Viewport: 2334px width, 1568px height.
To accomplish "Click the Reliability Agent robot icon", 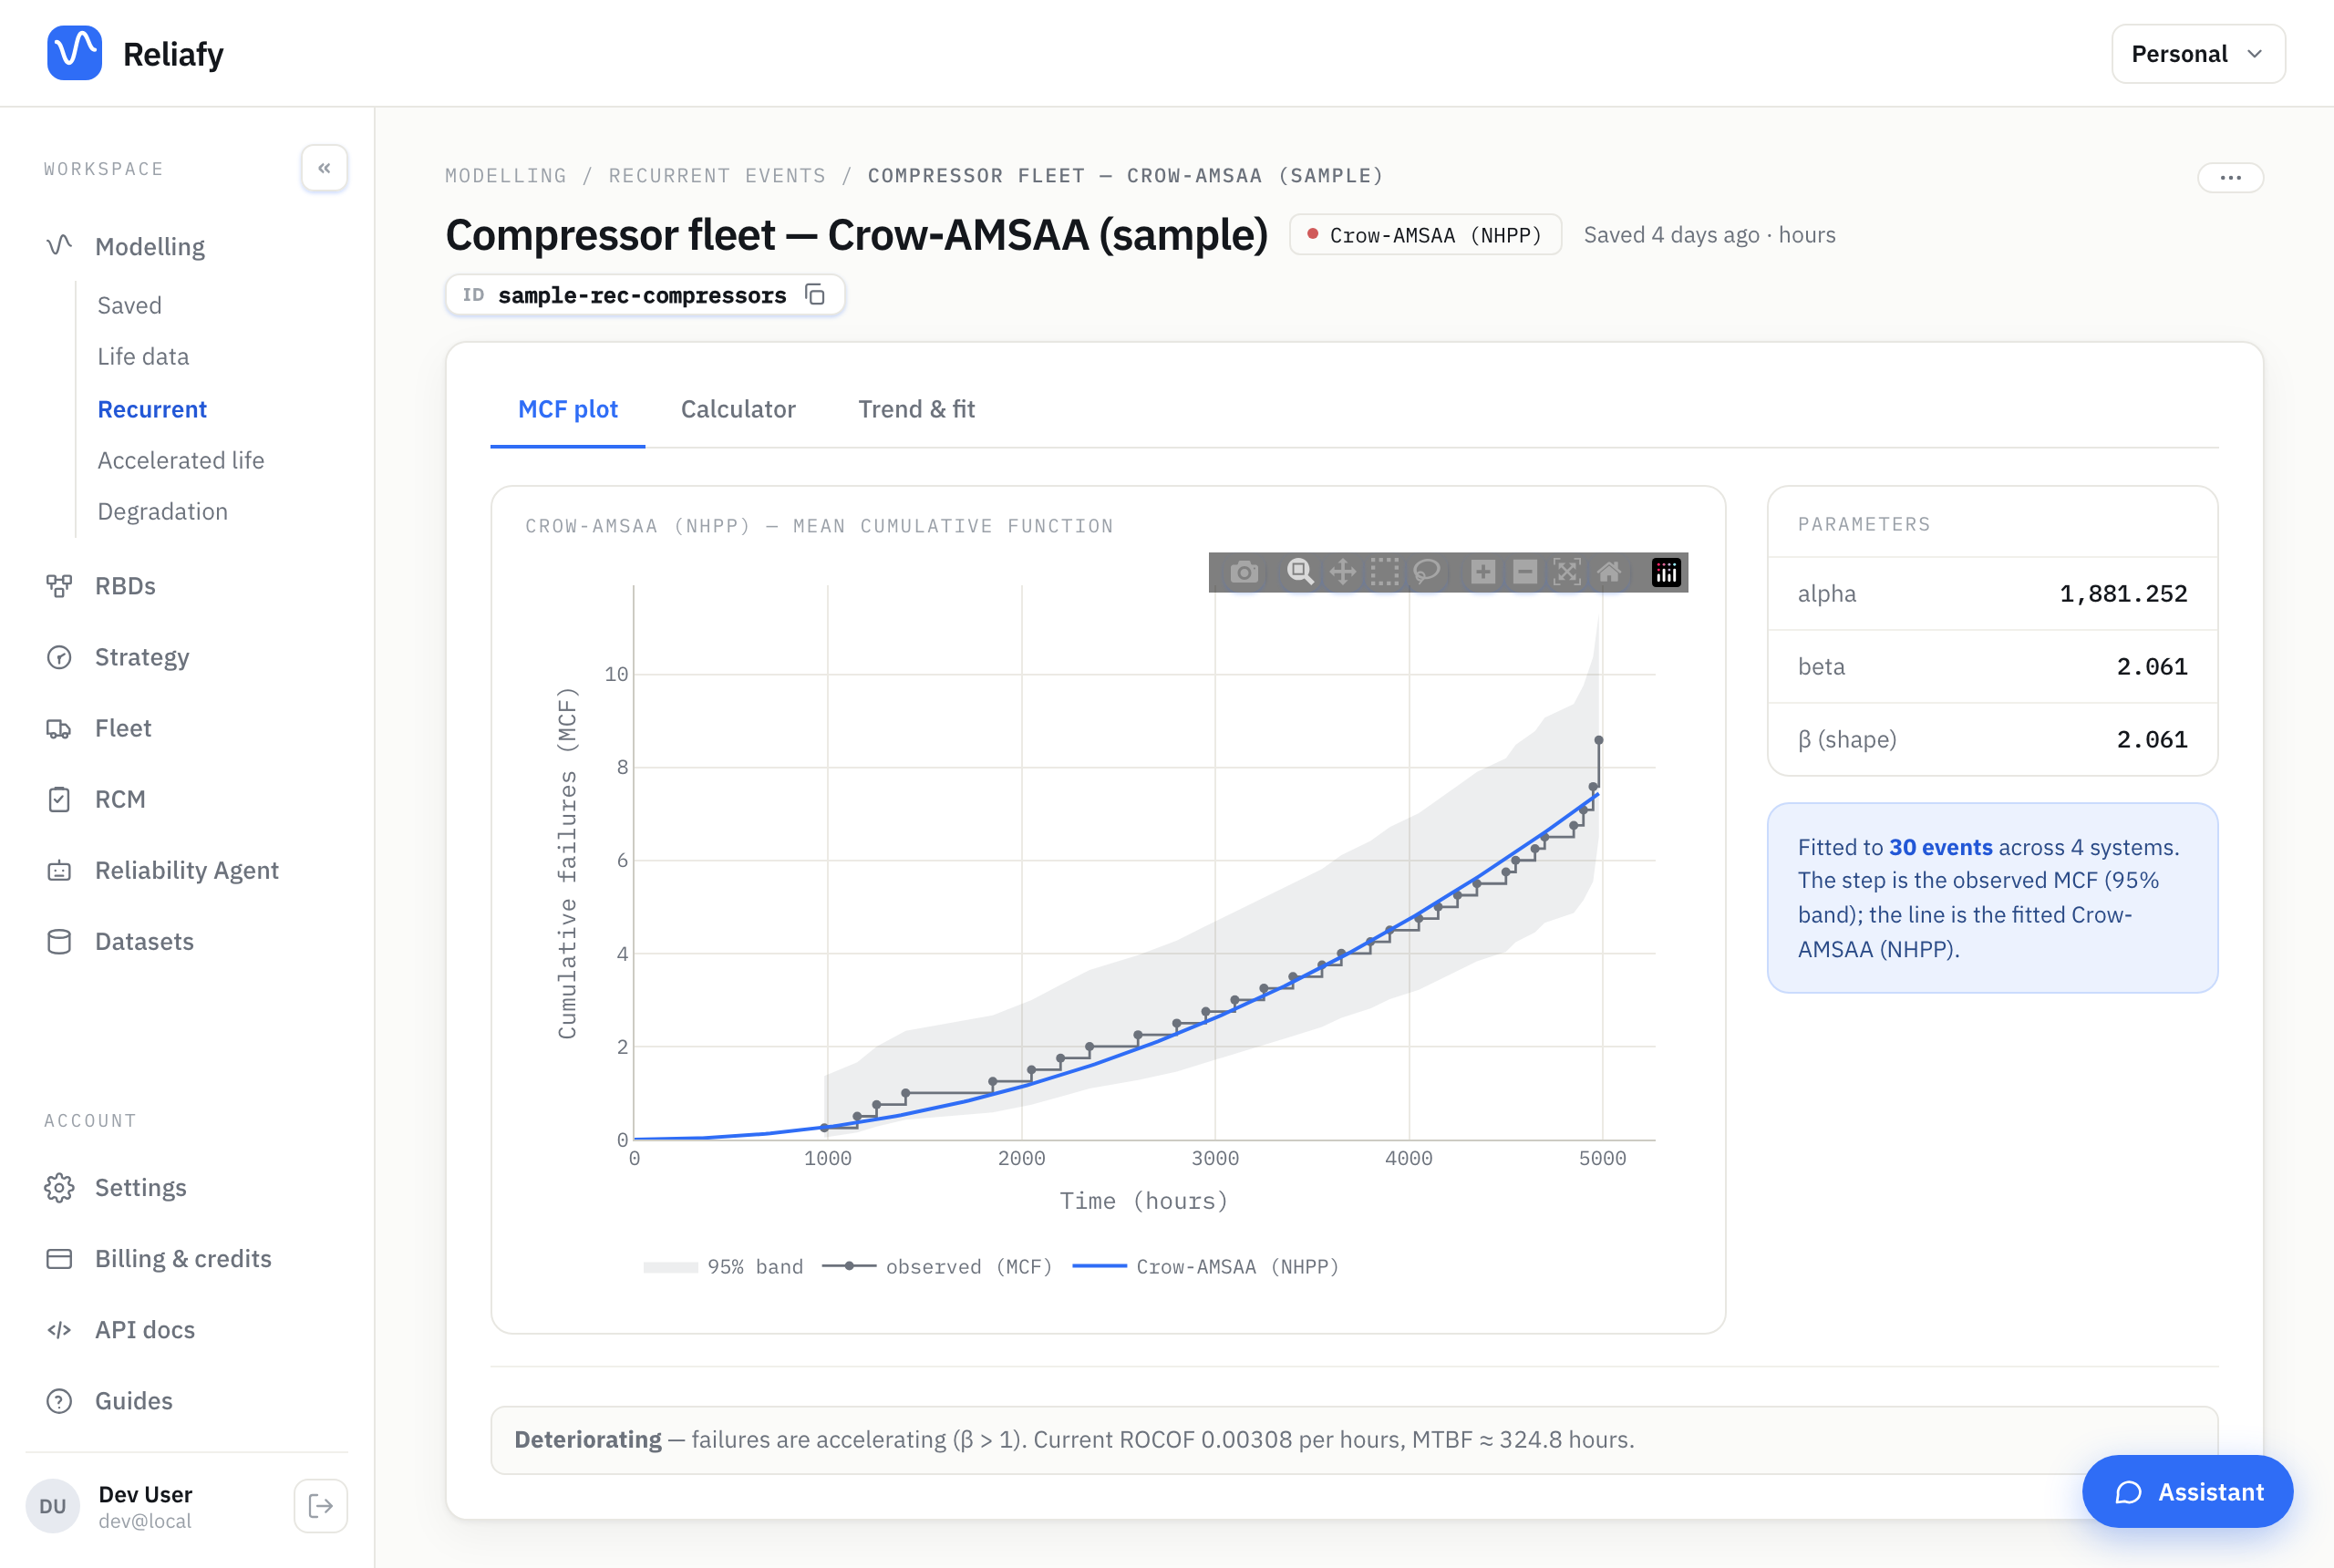I will (59, 870).
